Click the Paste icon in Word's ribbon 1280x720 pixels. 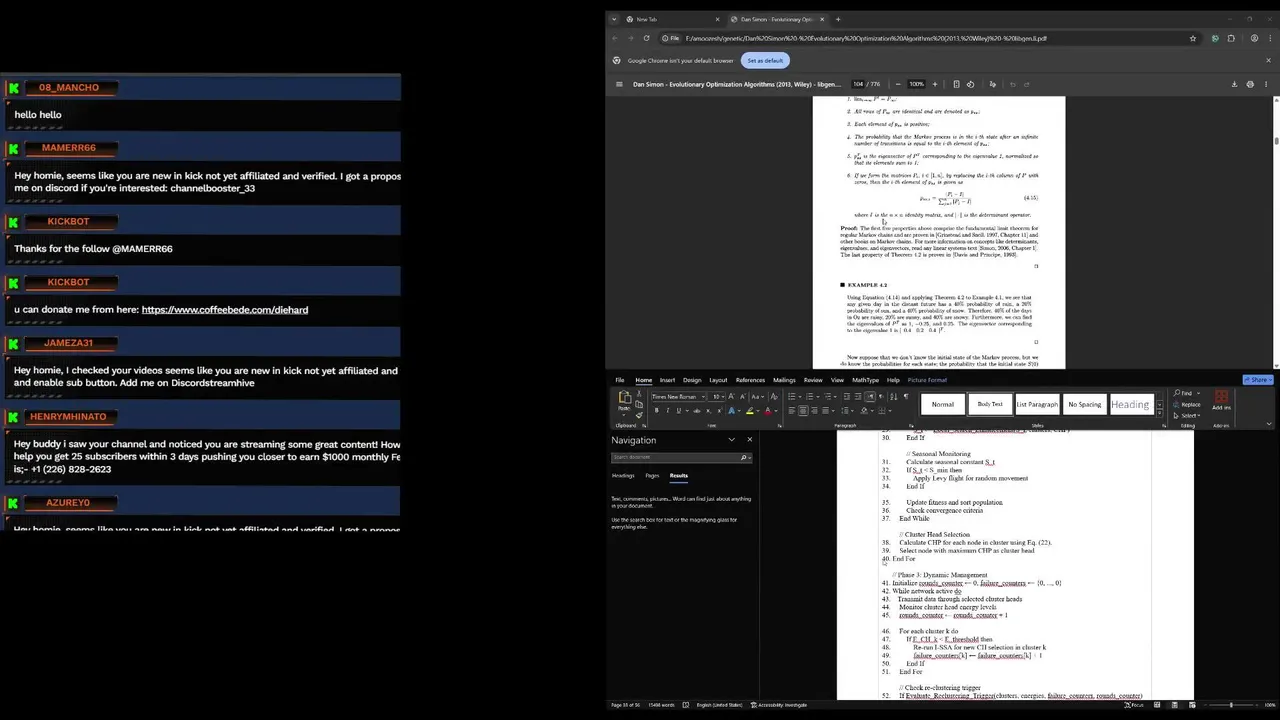pos(625,400)
